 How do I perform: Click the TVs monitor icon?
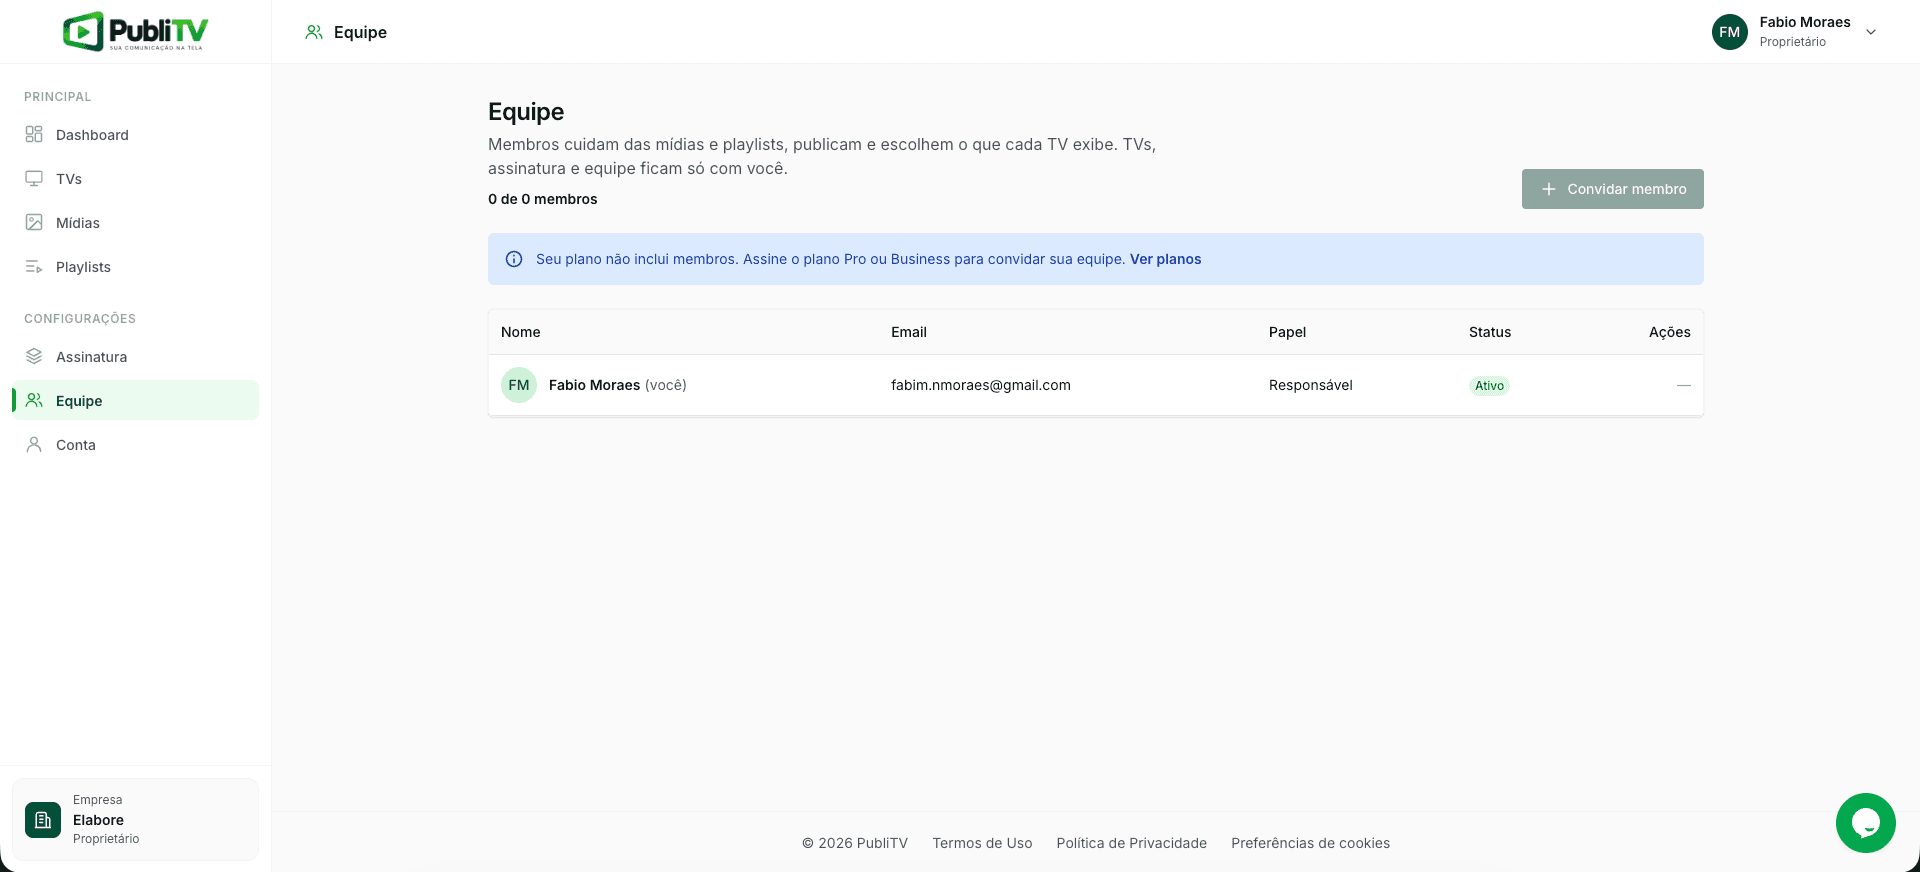(34, 178)
